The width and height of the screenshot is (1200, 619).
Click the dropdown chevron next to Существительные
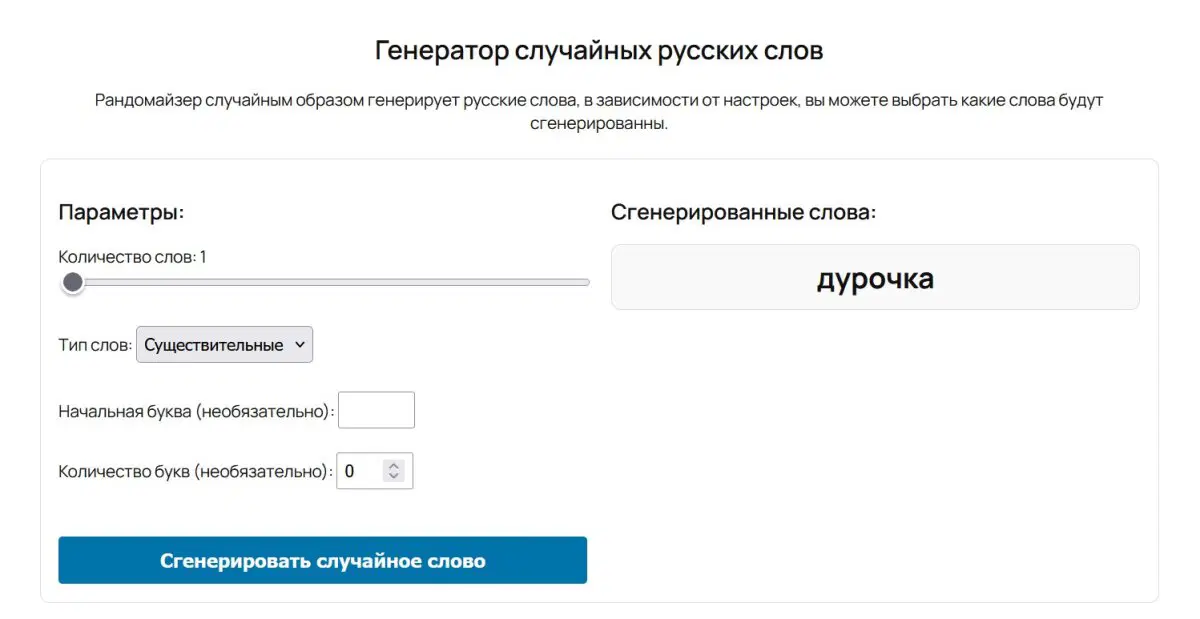click(x=299, y=344)
